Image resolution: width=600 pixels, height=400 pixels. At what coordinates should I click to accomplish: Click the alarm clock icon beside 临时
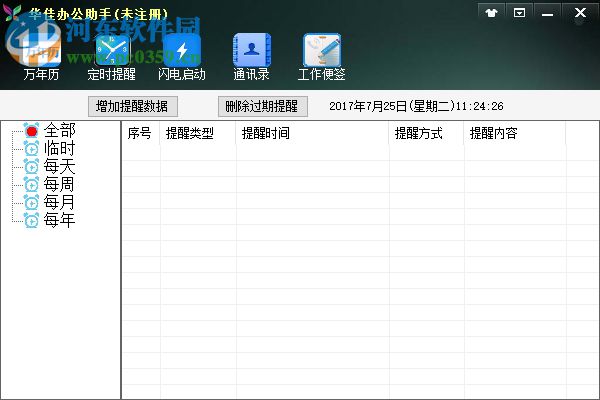tap(31, 149)
